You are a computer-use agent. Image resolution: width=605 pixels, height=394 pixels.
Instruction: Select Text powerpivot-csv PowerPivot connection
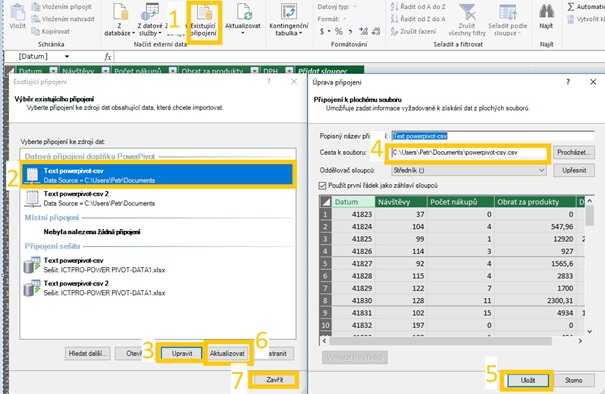[158, 175]
